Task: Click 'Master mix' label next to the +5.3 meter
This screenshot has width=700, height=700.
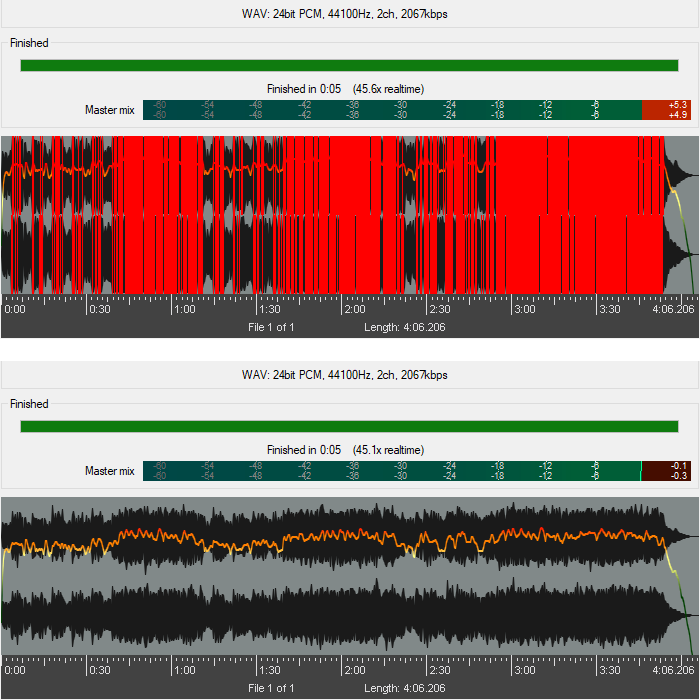Action: pos(110,110)
